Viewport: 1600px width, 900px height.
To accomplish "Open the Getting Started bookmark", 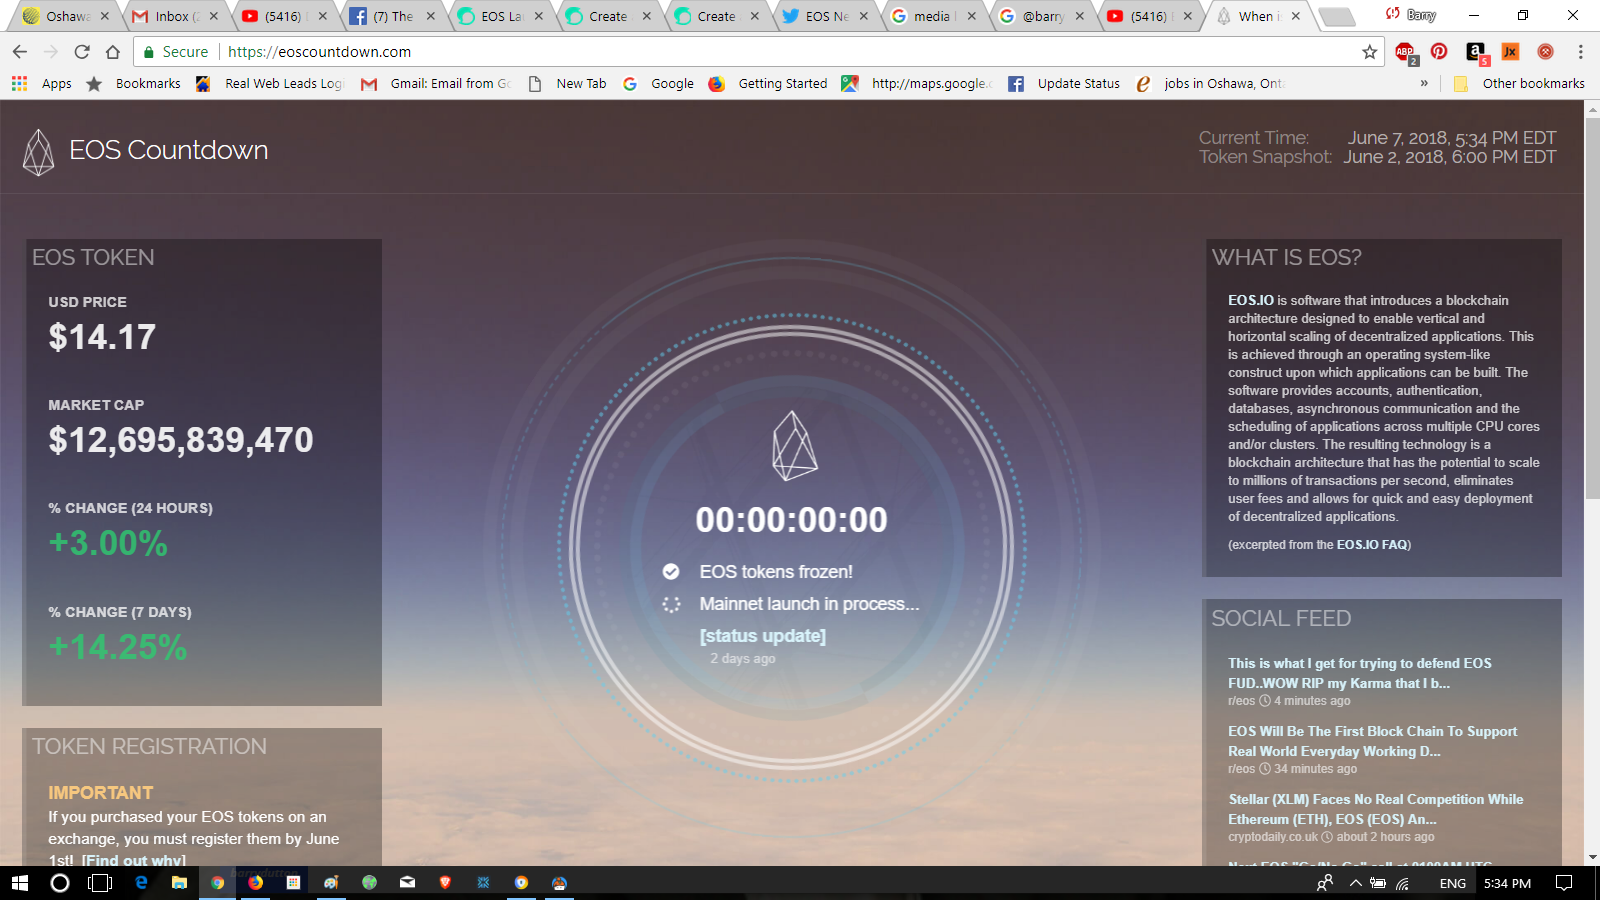I will 768,84.
